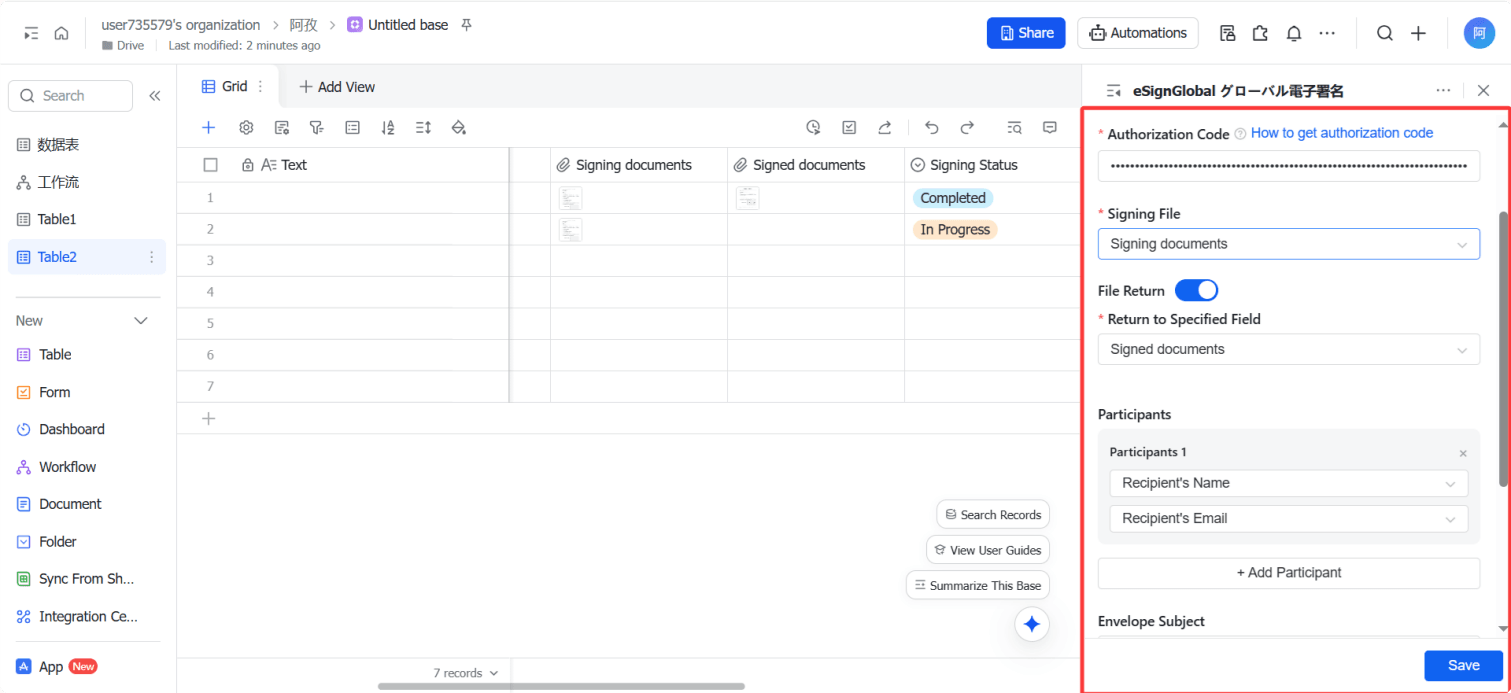The image size is (1511, 693).
Task: Click the Authorization Code input field
Action: (1288, 166)
